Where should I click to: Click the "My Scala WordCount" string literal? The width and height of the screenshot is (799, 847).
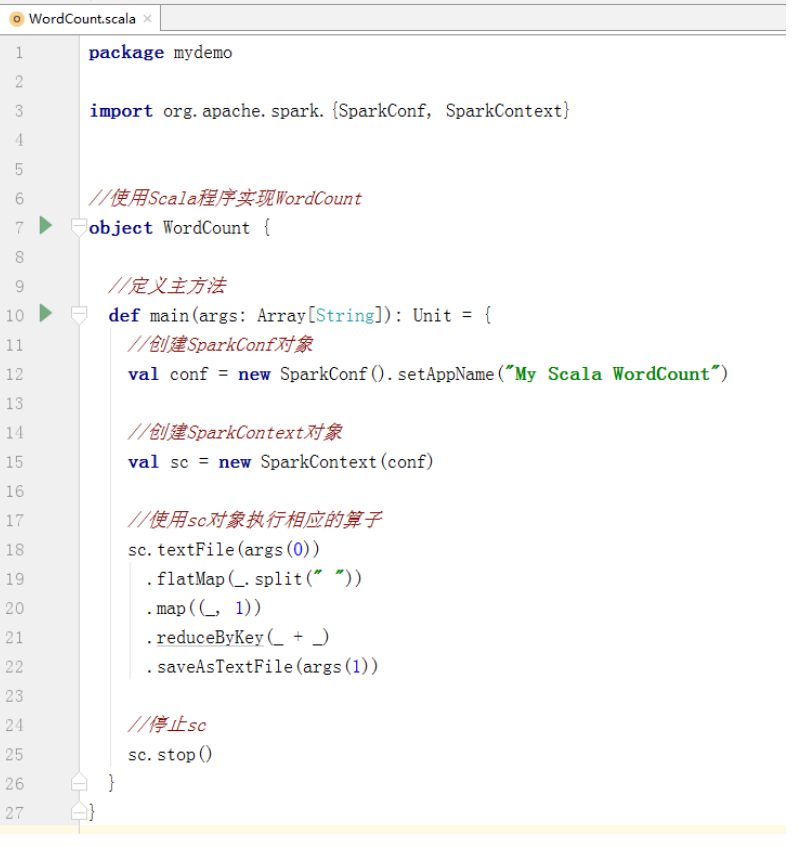pos(612,374)
